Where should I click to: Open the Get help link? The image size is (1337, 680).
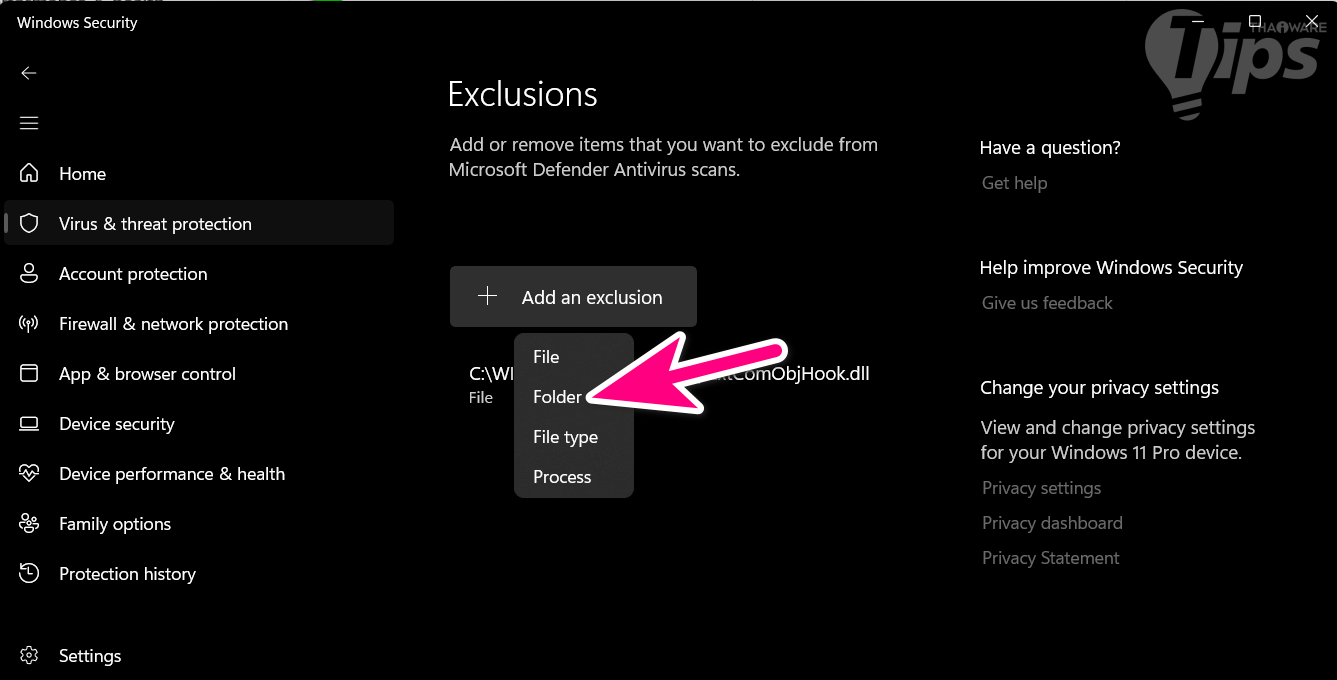pos(1014,183)
